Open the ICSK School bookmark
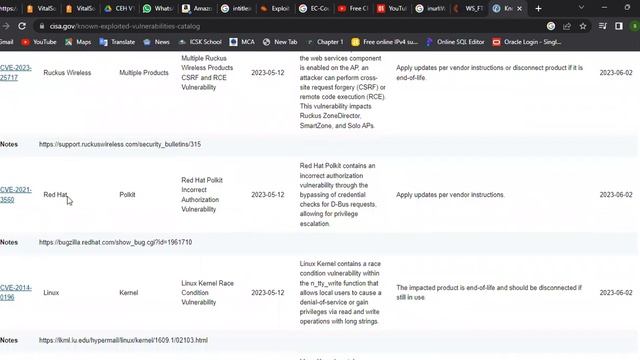The height and width of the screenshot is (360, 640). pyautogui.click(x=200, y=42)
